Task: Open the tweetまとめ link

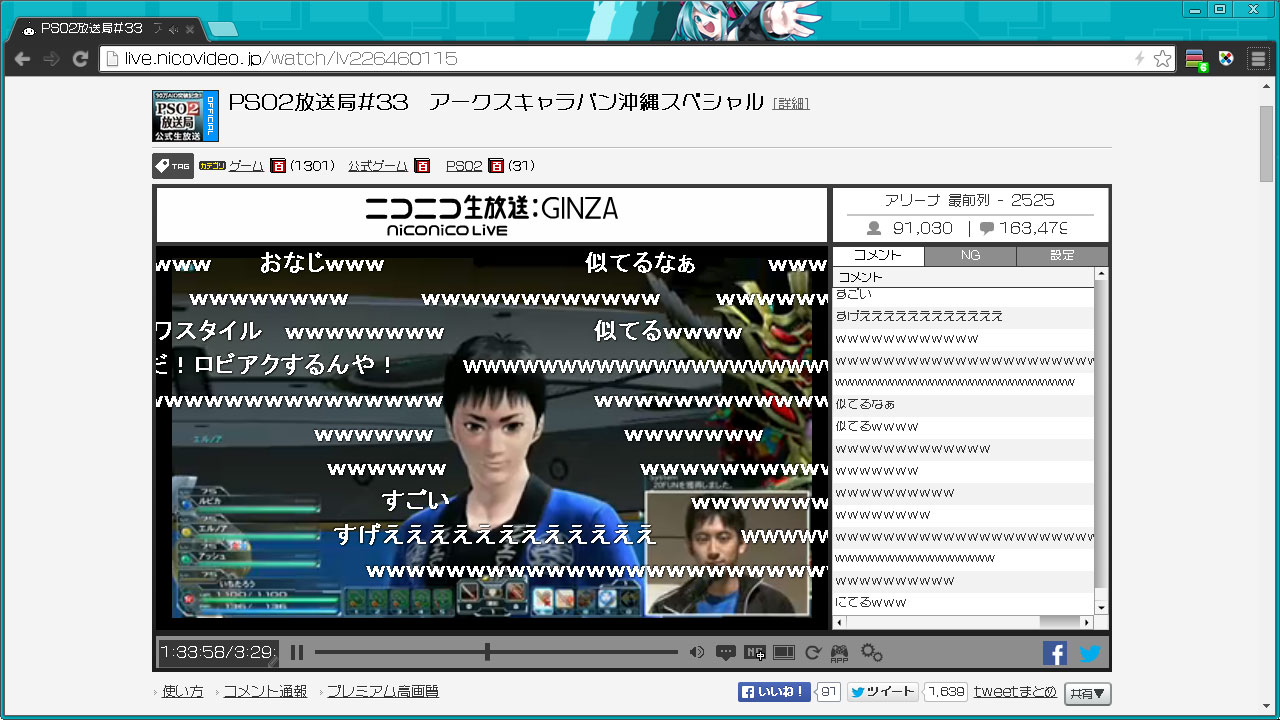Action: 1015,692
